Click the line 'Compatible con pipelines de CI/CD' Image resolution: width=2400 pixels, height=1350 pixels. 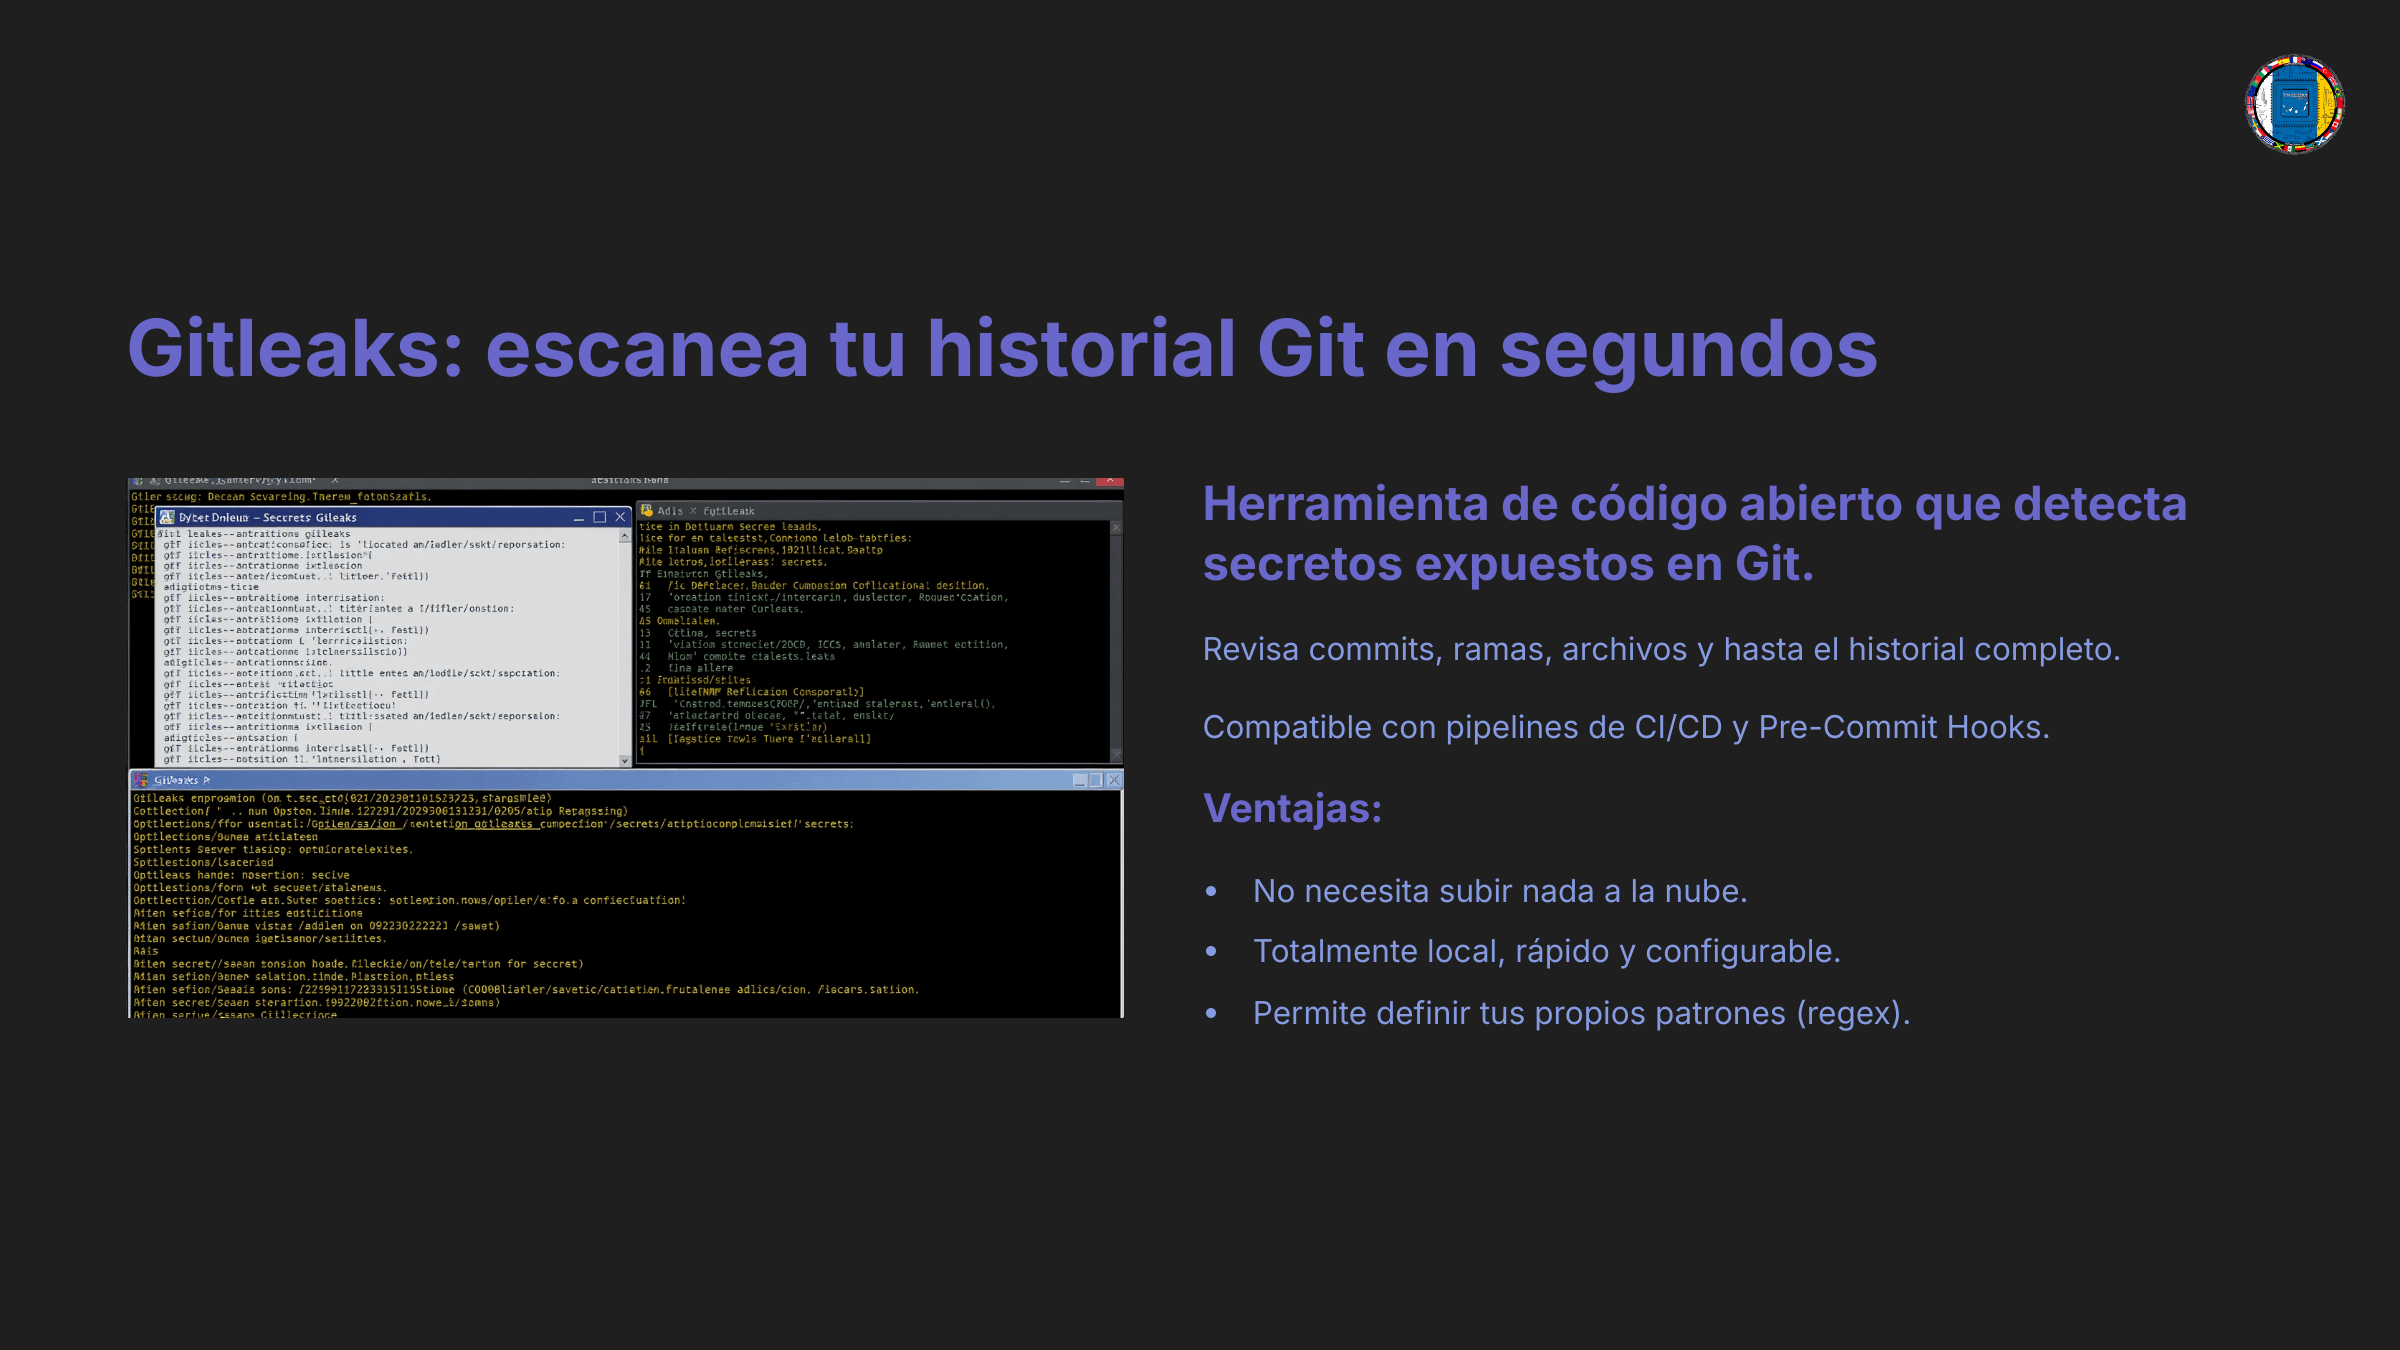click(1626, 727)
